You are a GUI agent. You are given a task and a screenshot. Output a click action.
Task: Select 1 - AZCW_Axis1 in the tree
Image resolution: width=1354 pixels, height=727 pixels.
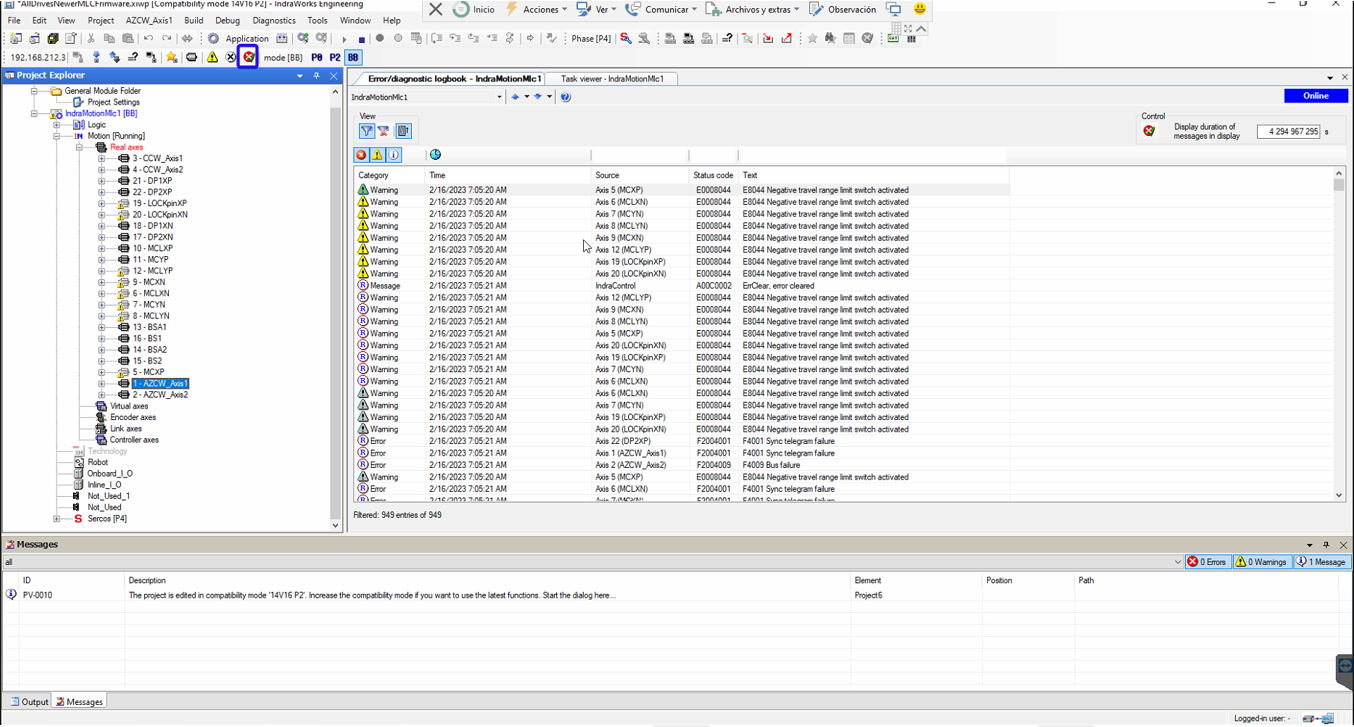160,383
